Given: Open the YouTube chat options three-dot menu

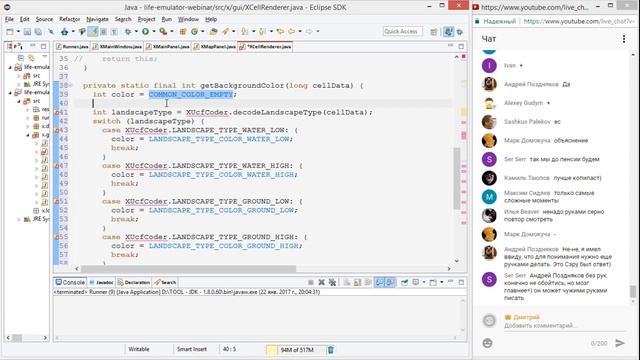Looking at the screenshot, I should pyautogui.click(x=623, y=39).
